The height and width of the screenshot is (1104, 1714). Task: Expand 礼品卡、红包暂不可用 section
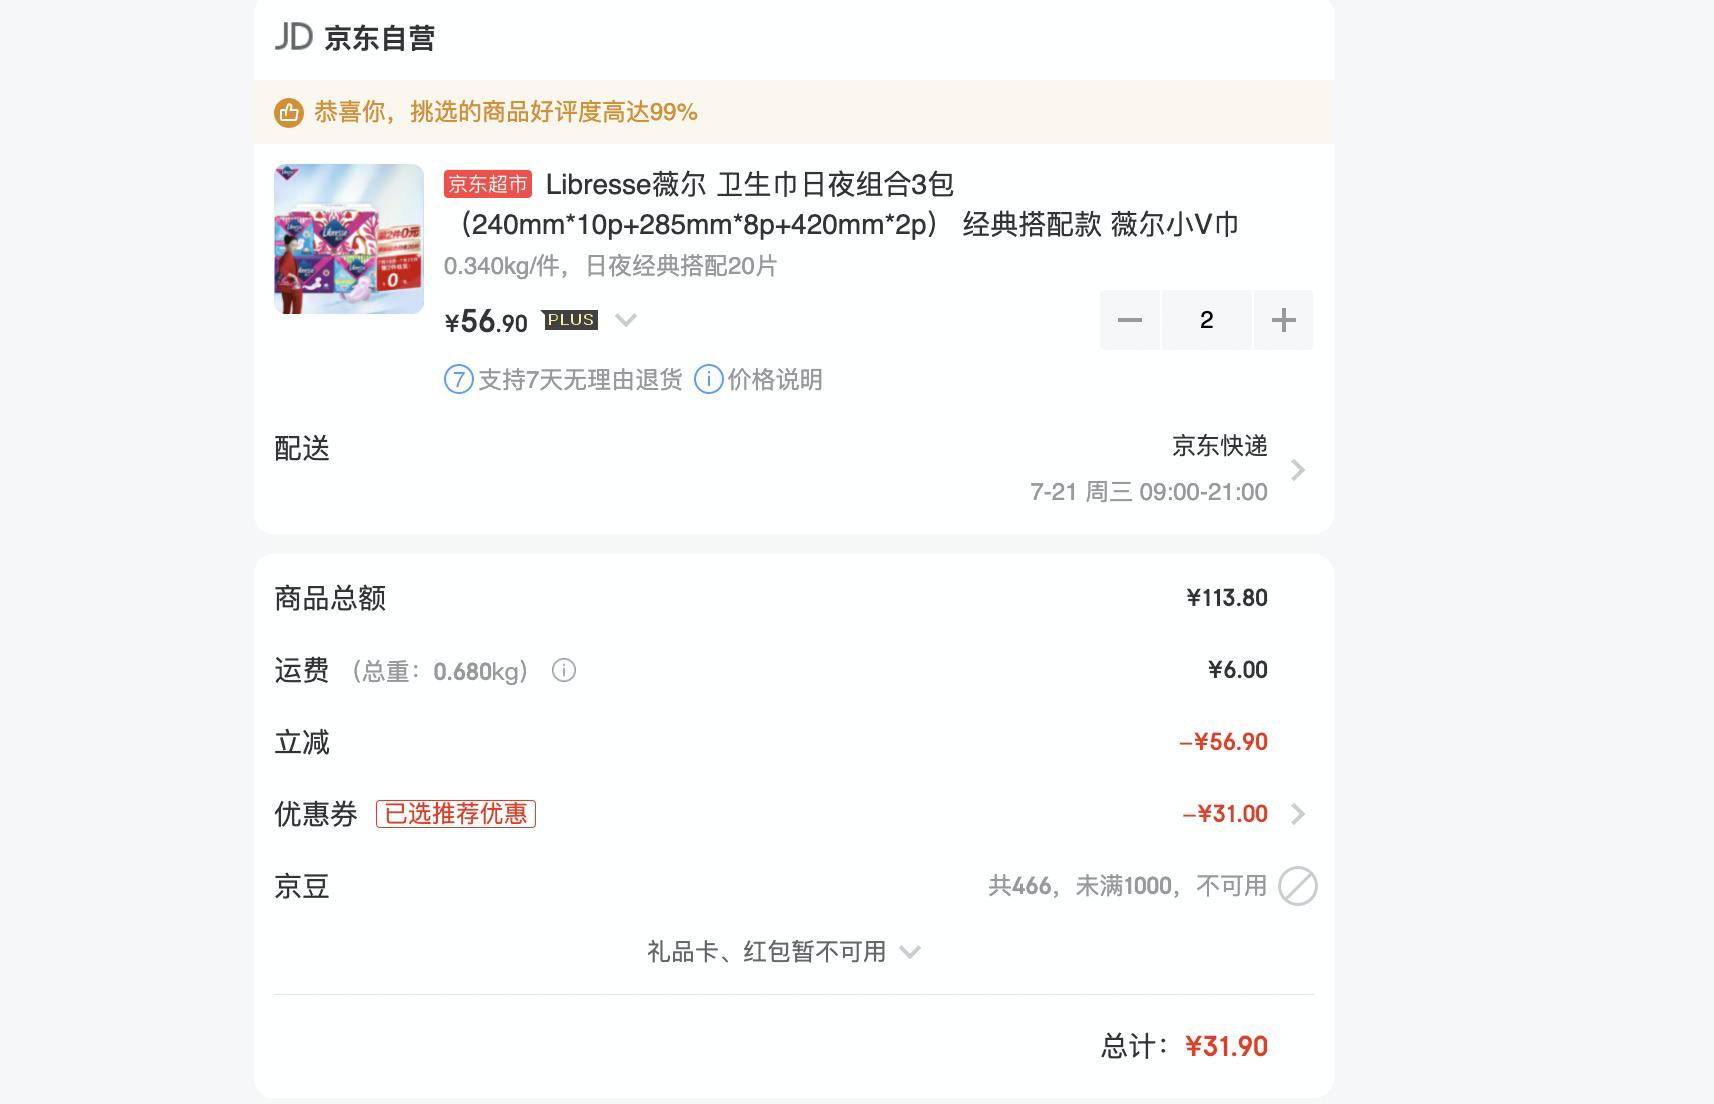coord(783,951)
